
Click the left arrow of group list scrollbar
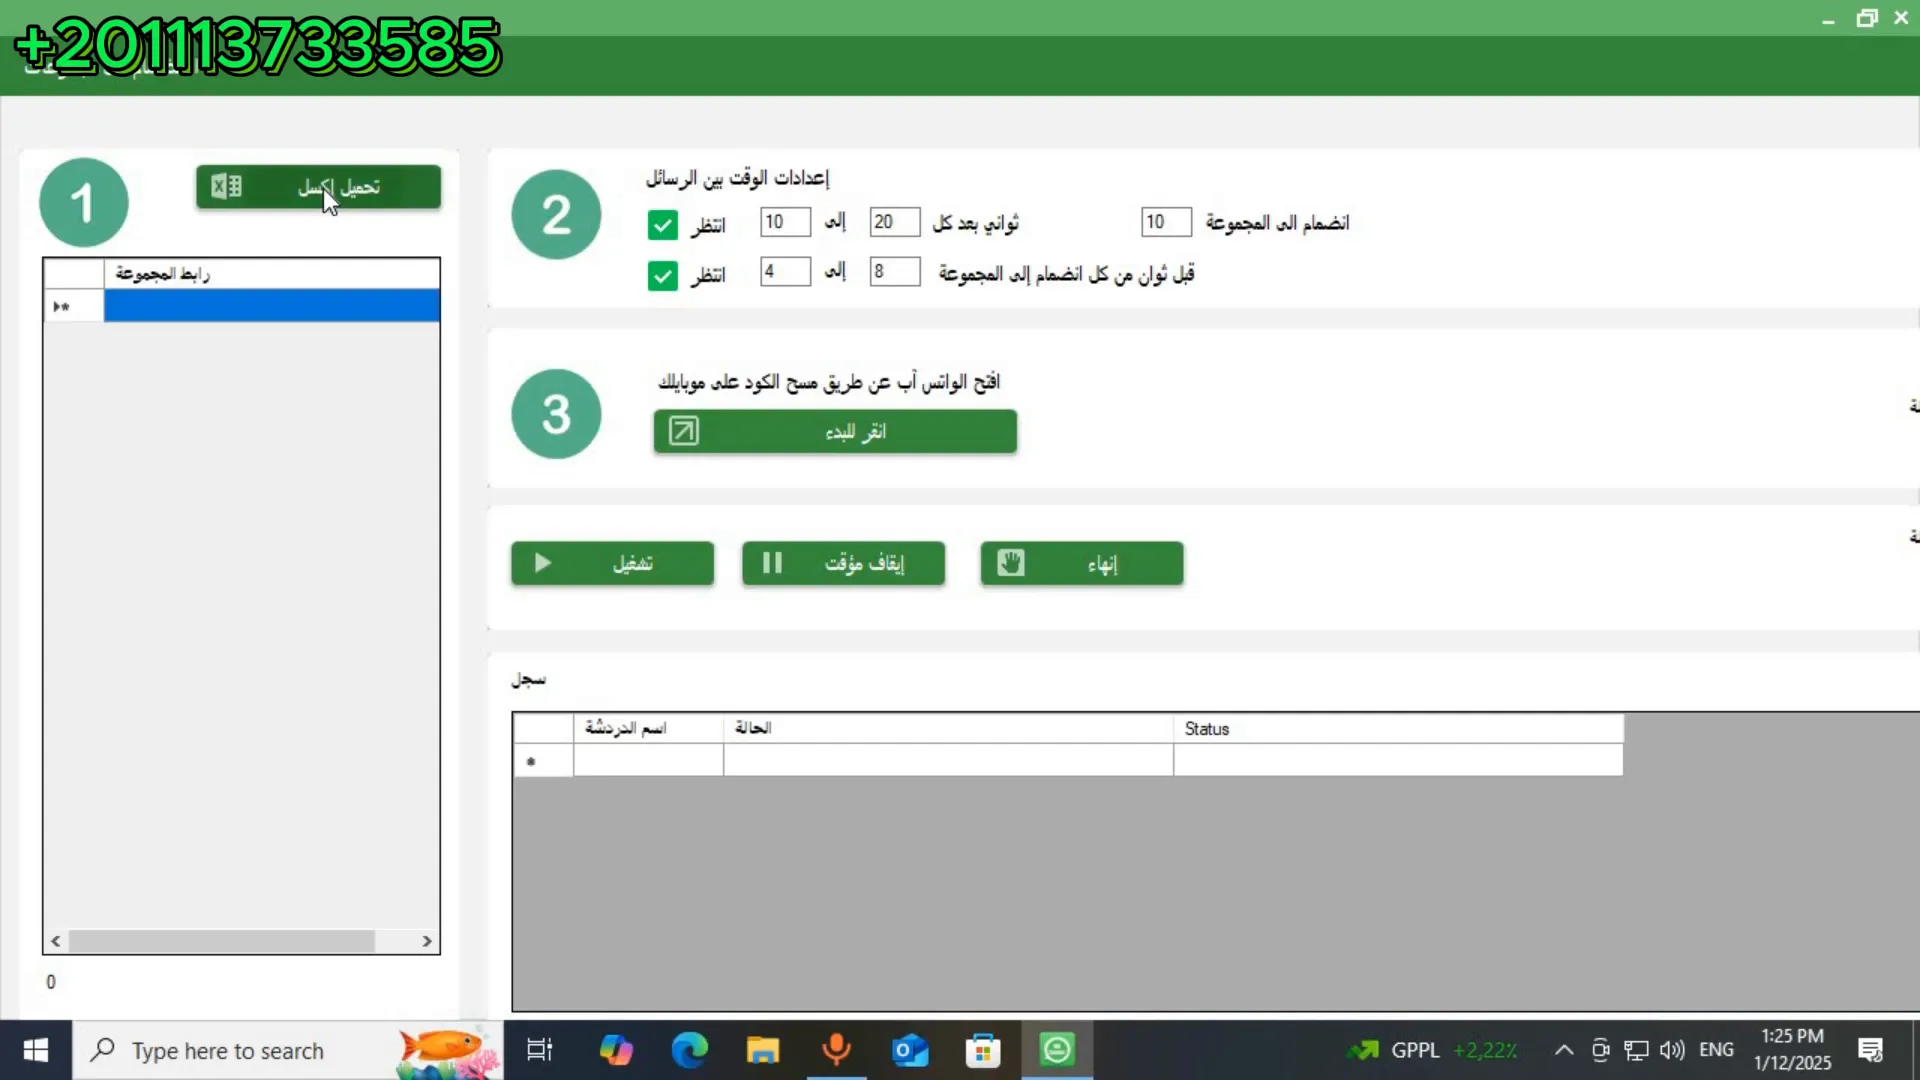(56, 941)
